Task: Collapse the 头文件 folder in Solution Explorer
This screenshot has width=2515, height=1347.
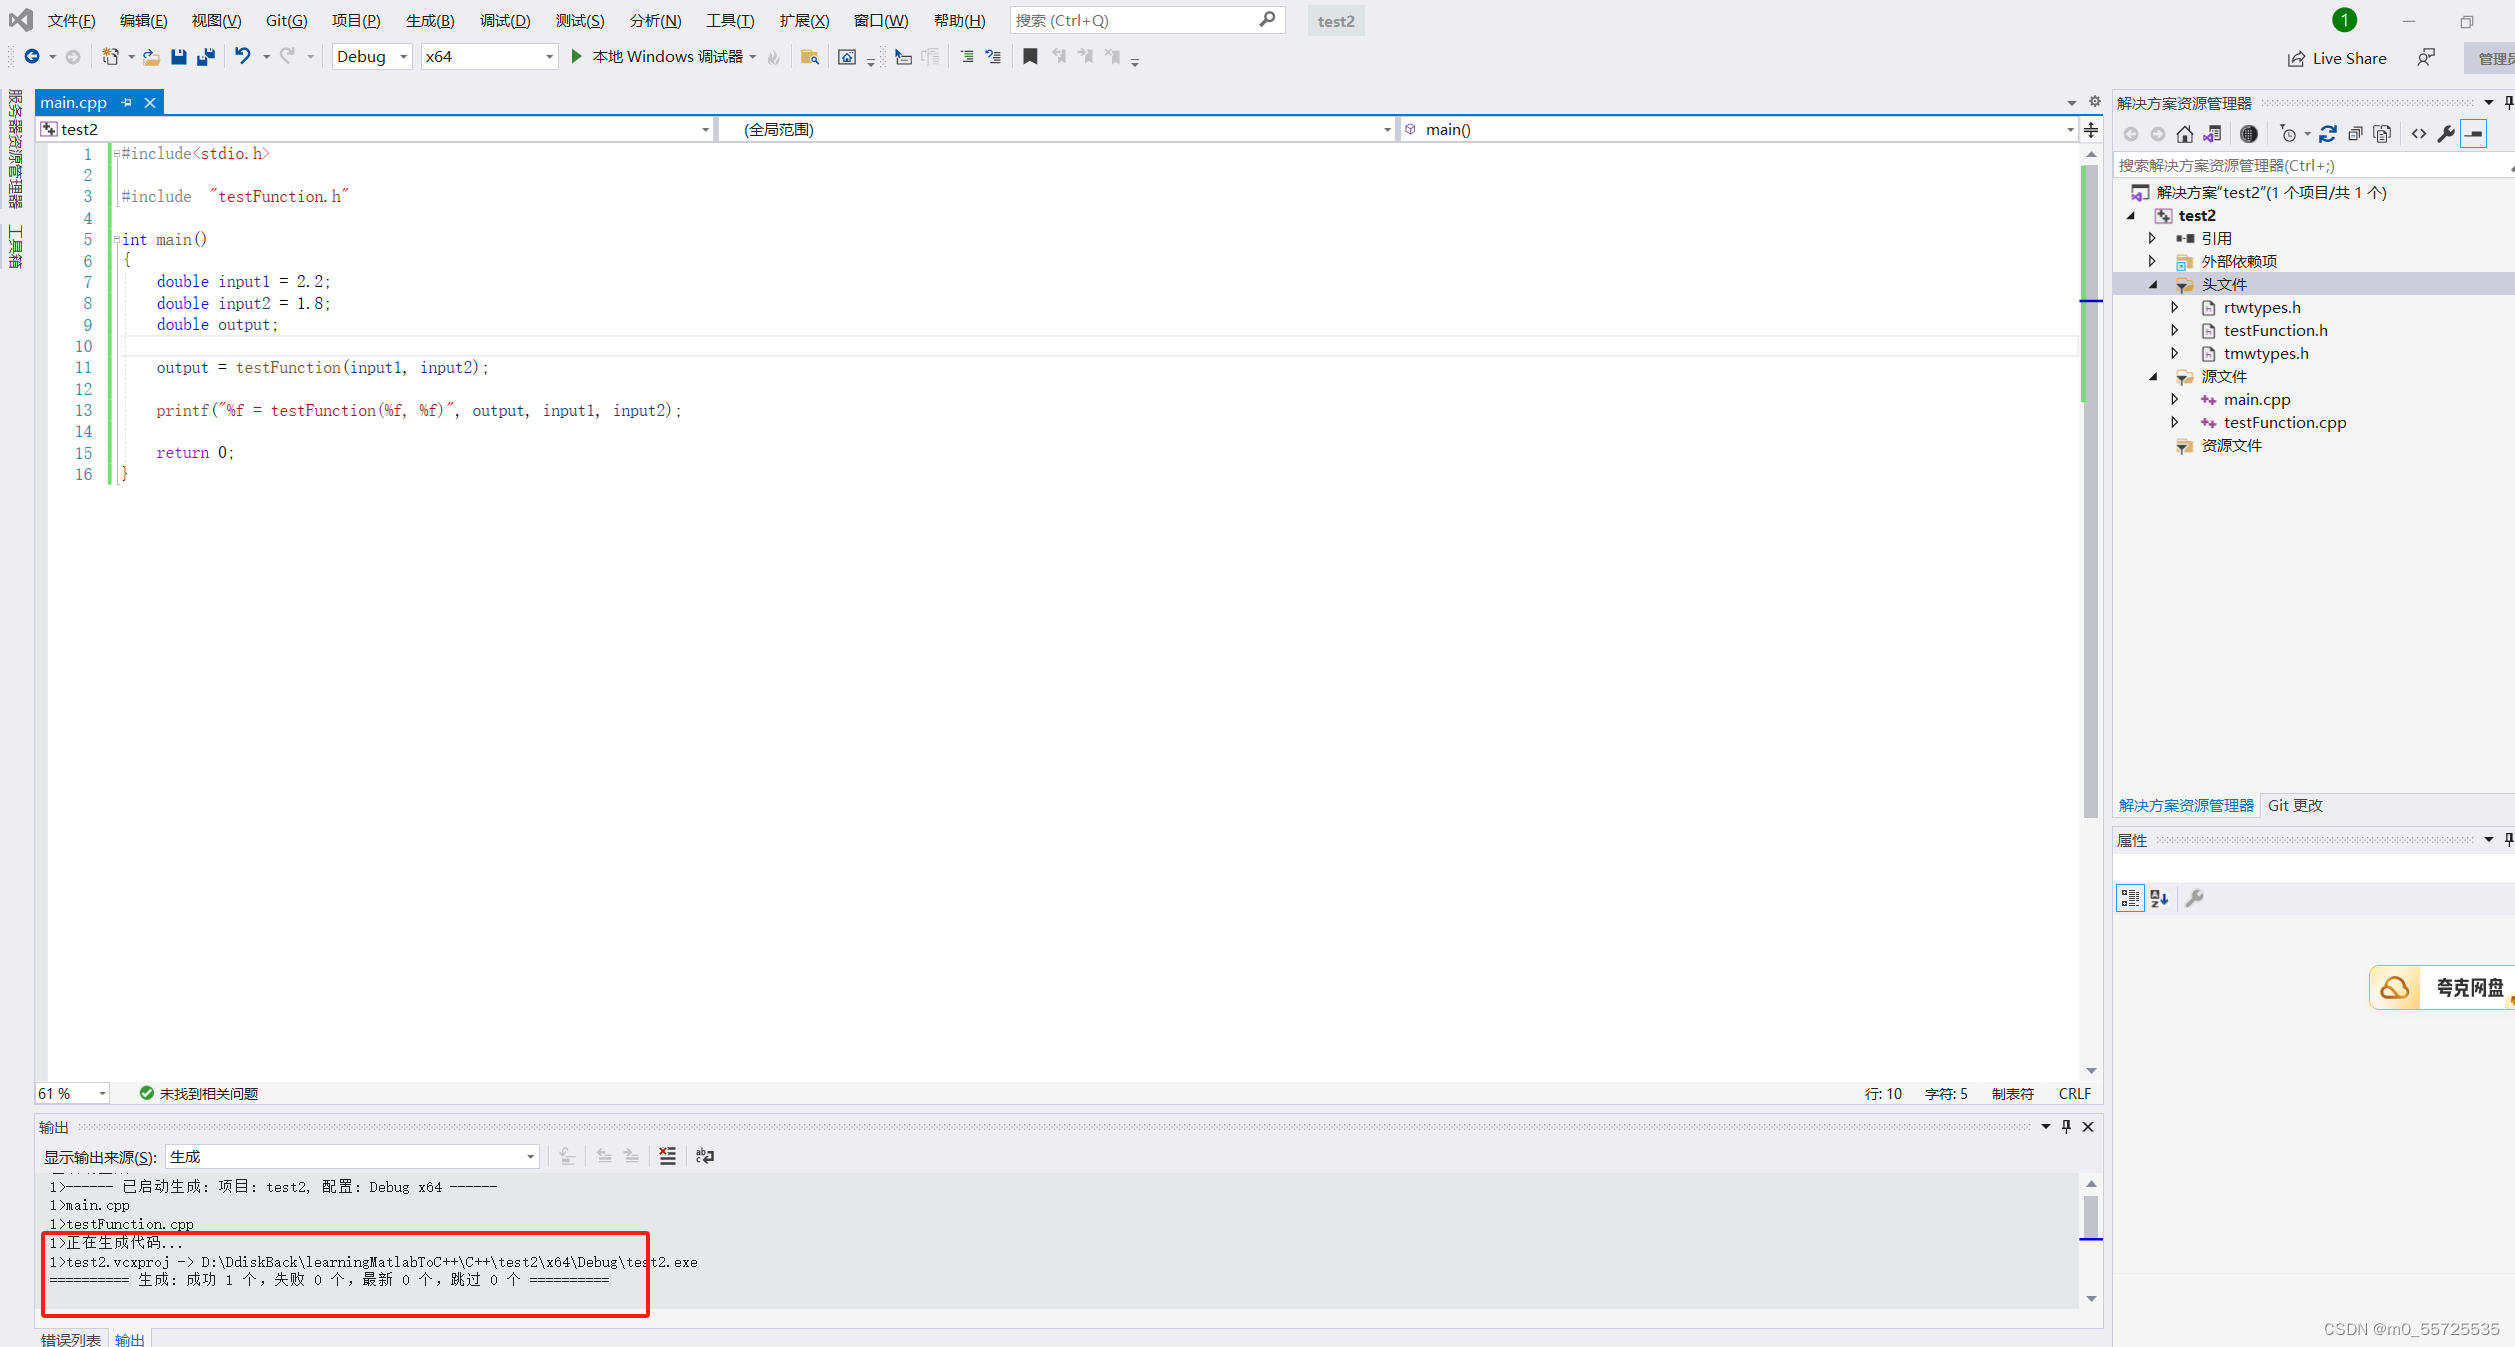Action: [x=2154, y=284]
